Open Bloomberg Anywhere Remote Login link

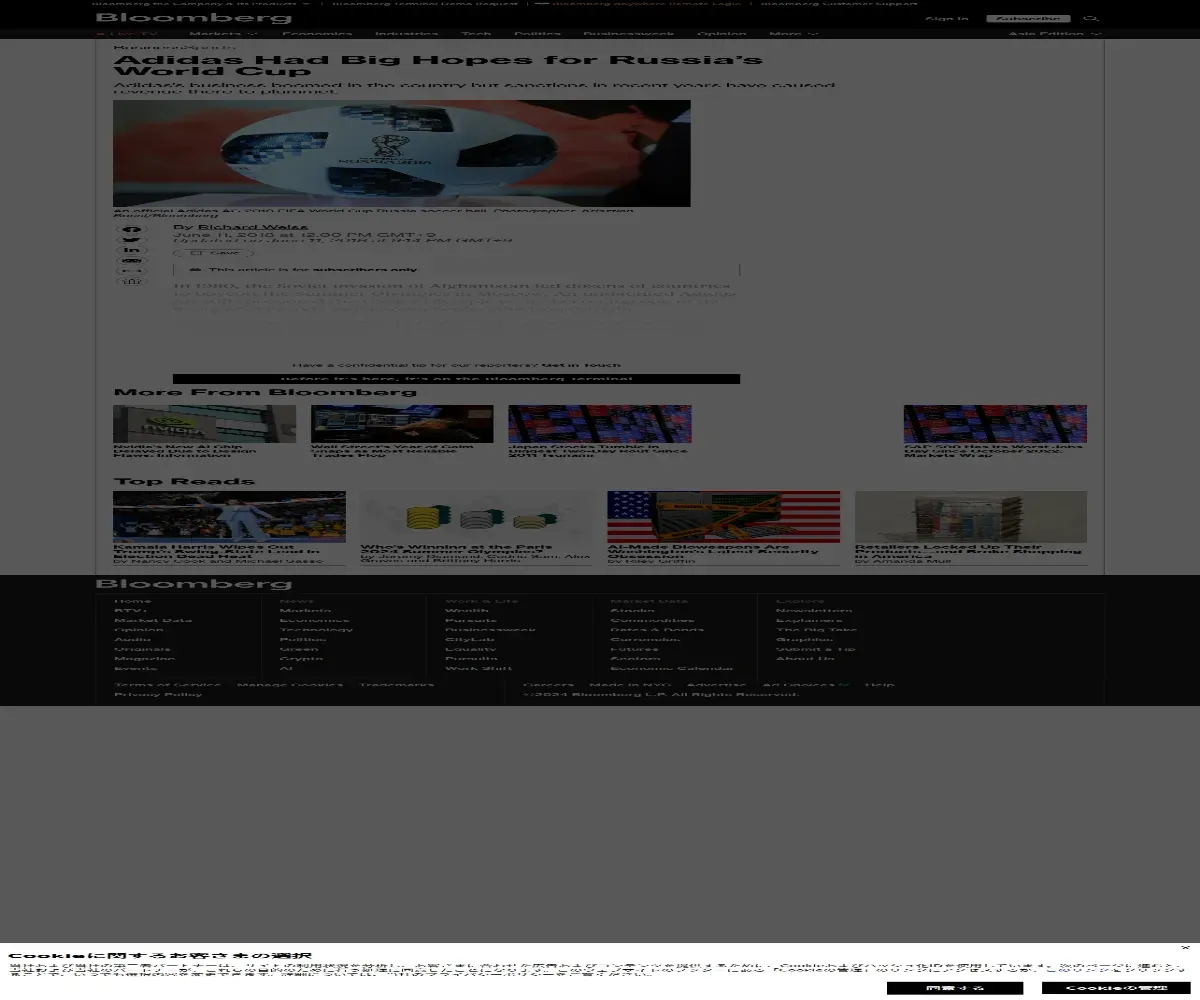(638, 3)
